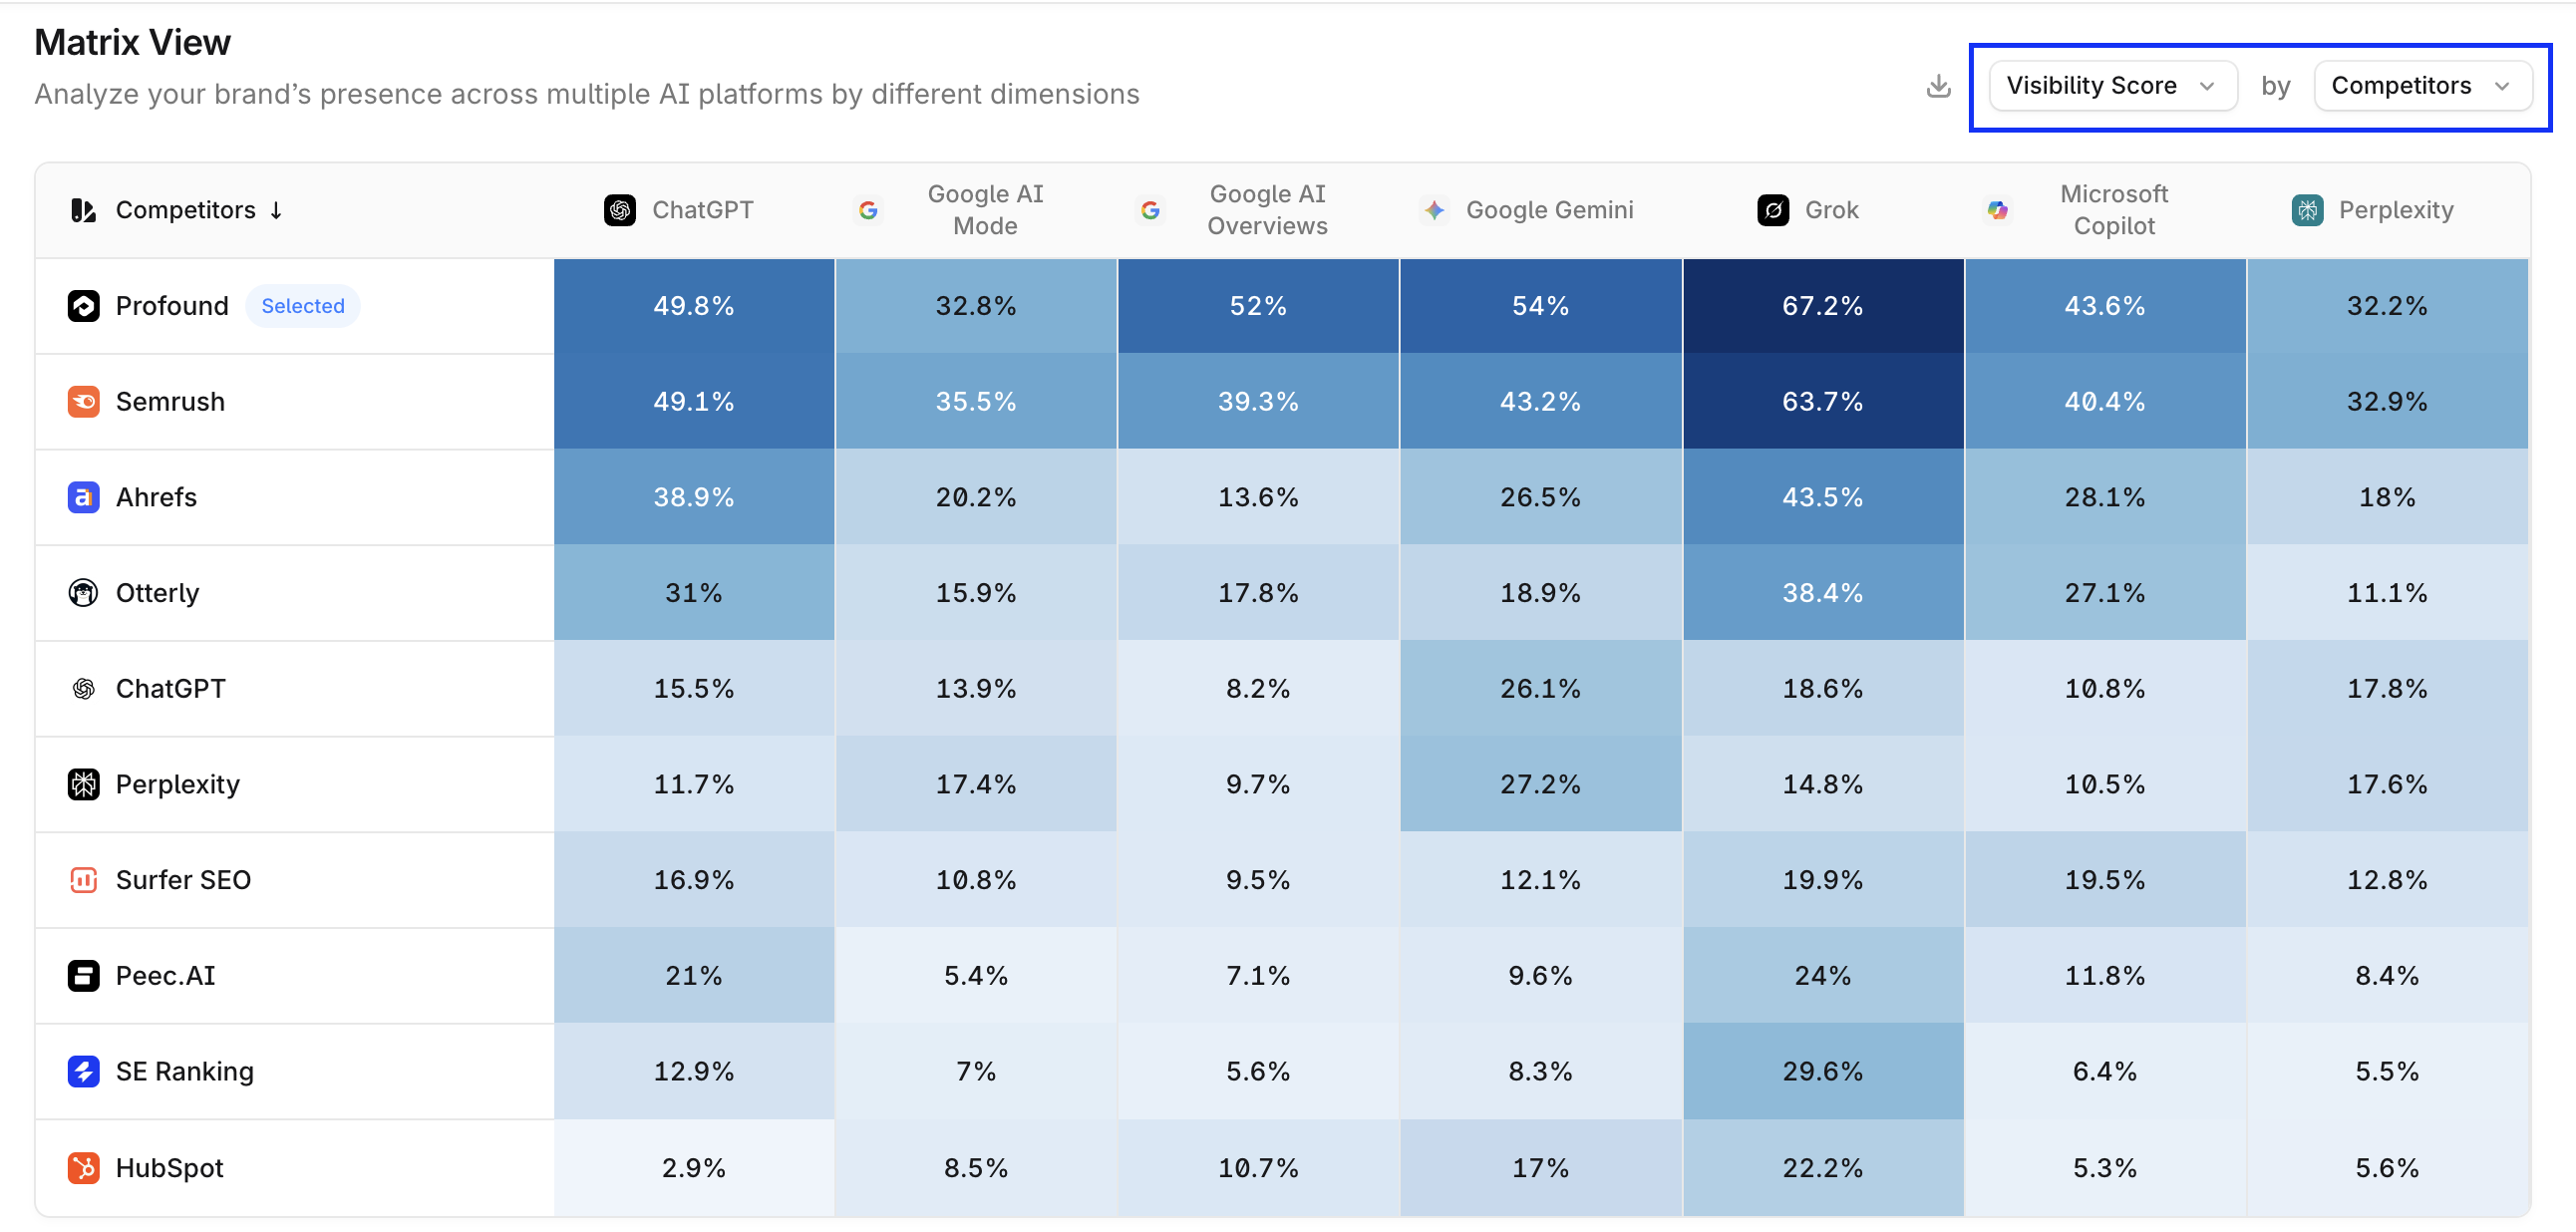Viewport: 2576px width, 1232px height.
Task: Open the Visibility Score dropdown
Action: click(2112, 86)
